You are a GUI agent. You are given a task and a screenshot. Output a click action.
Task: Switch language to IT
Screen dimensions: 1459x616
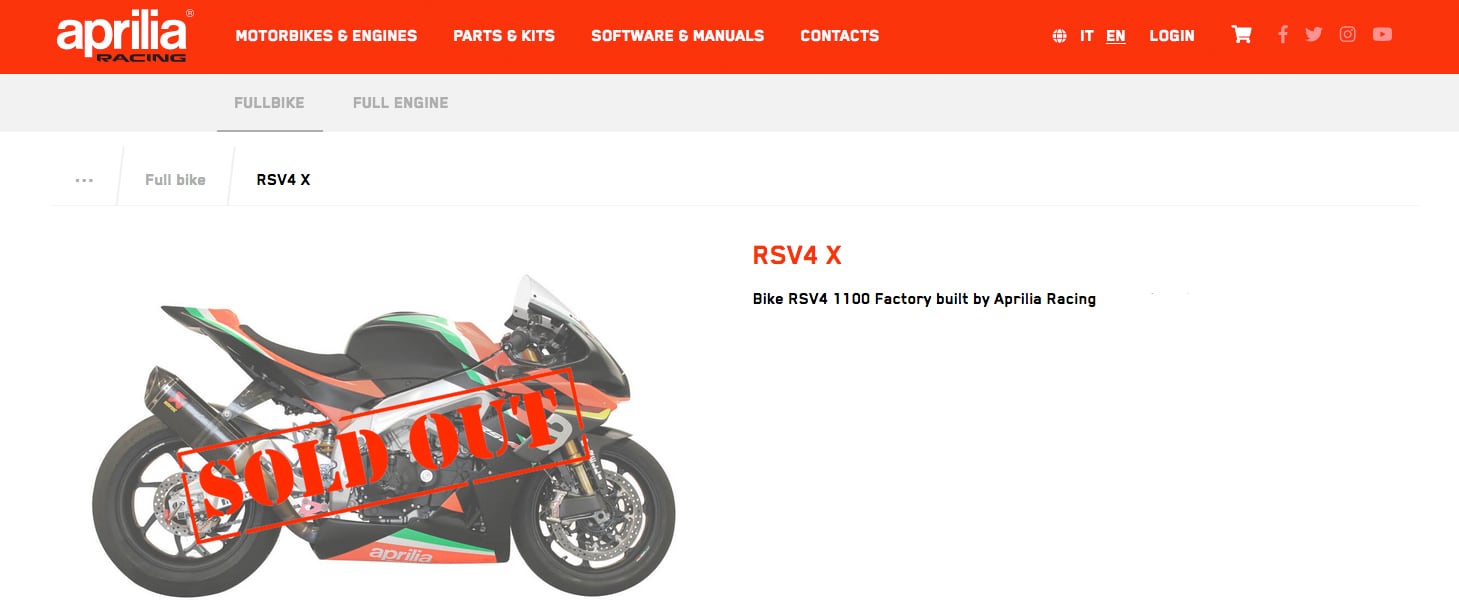[1087, 36]
